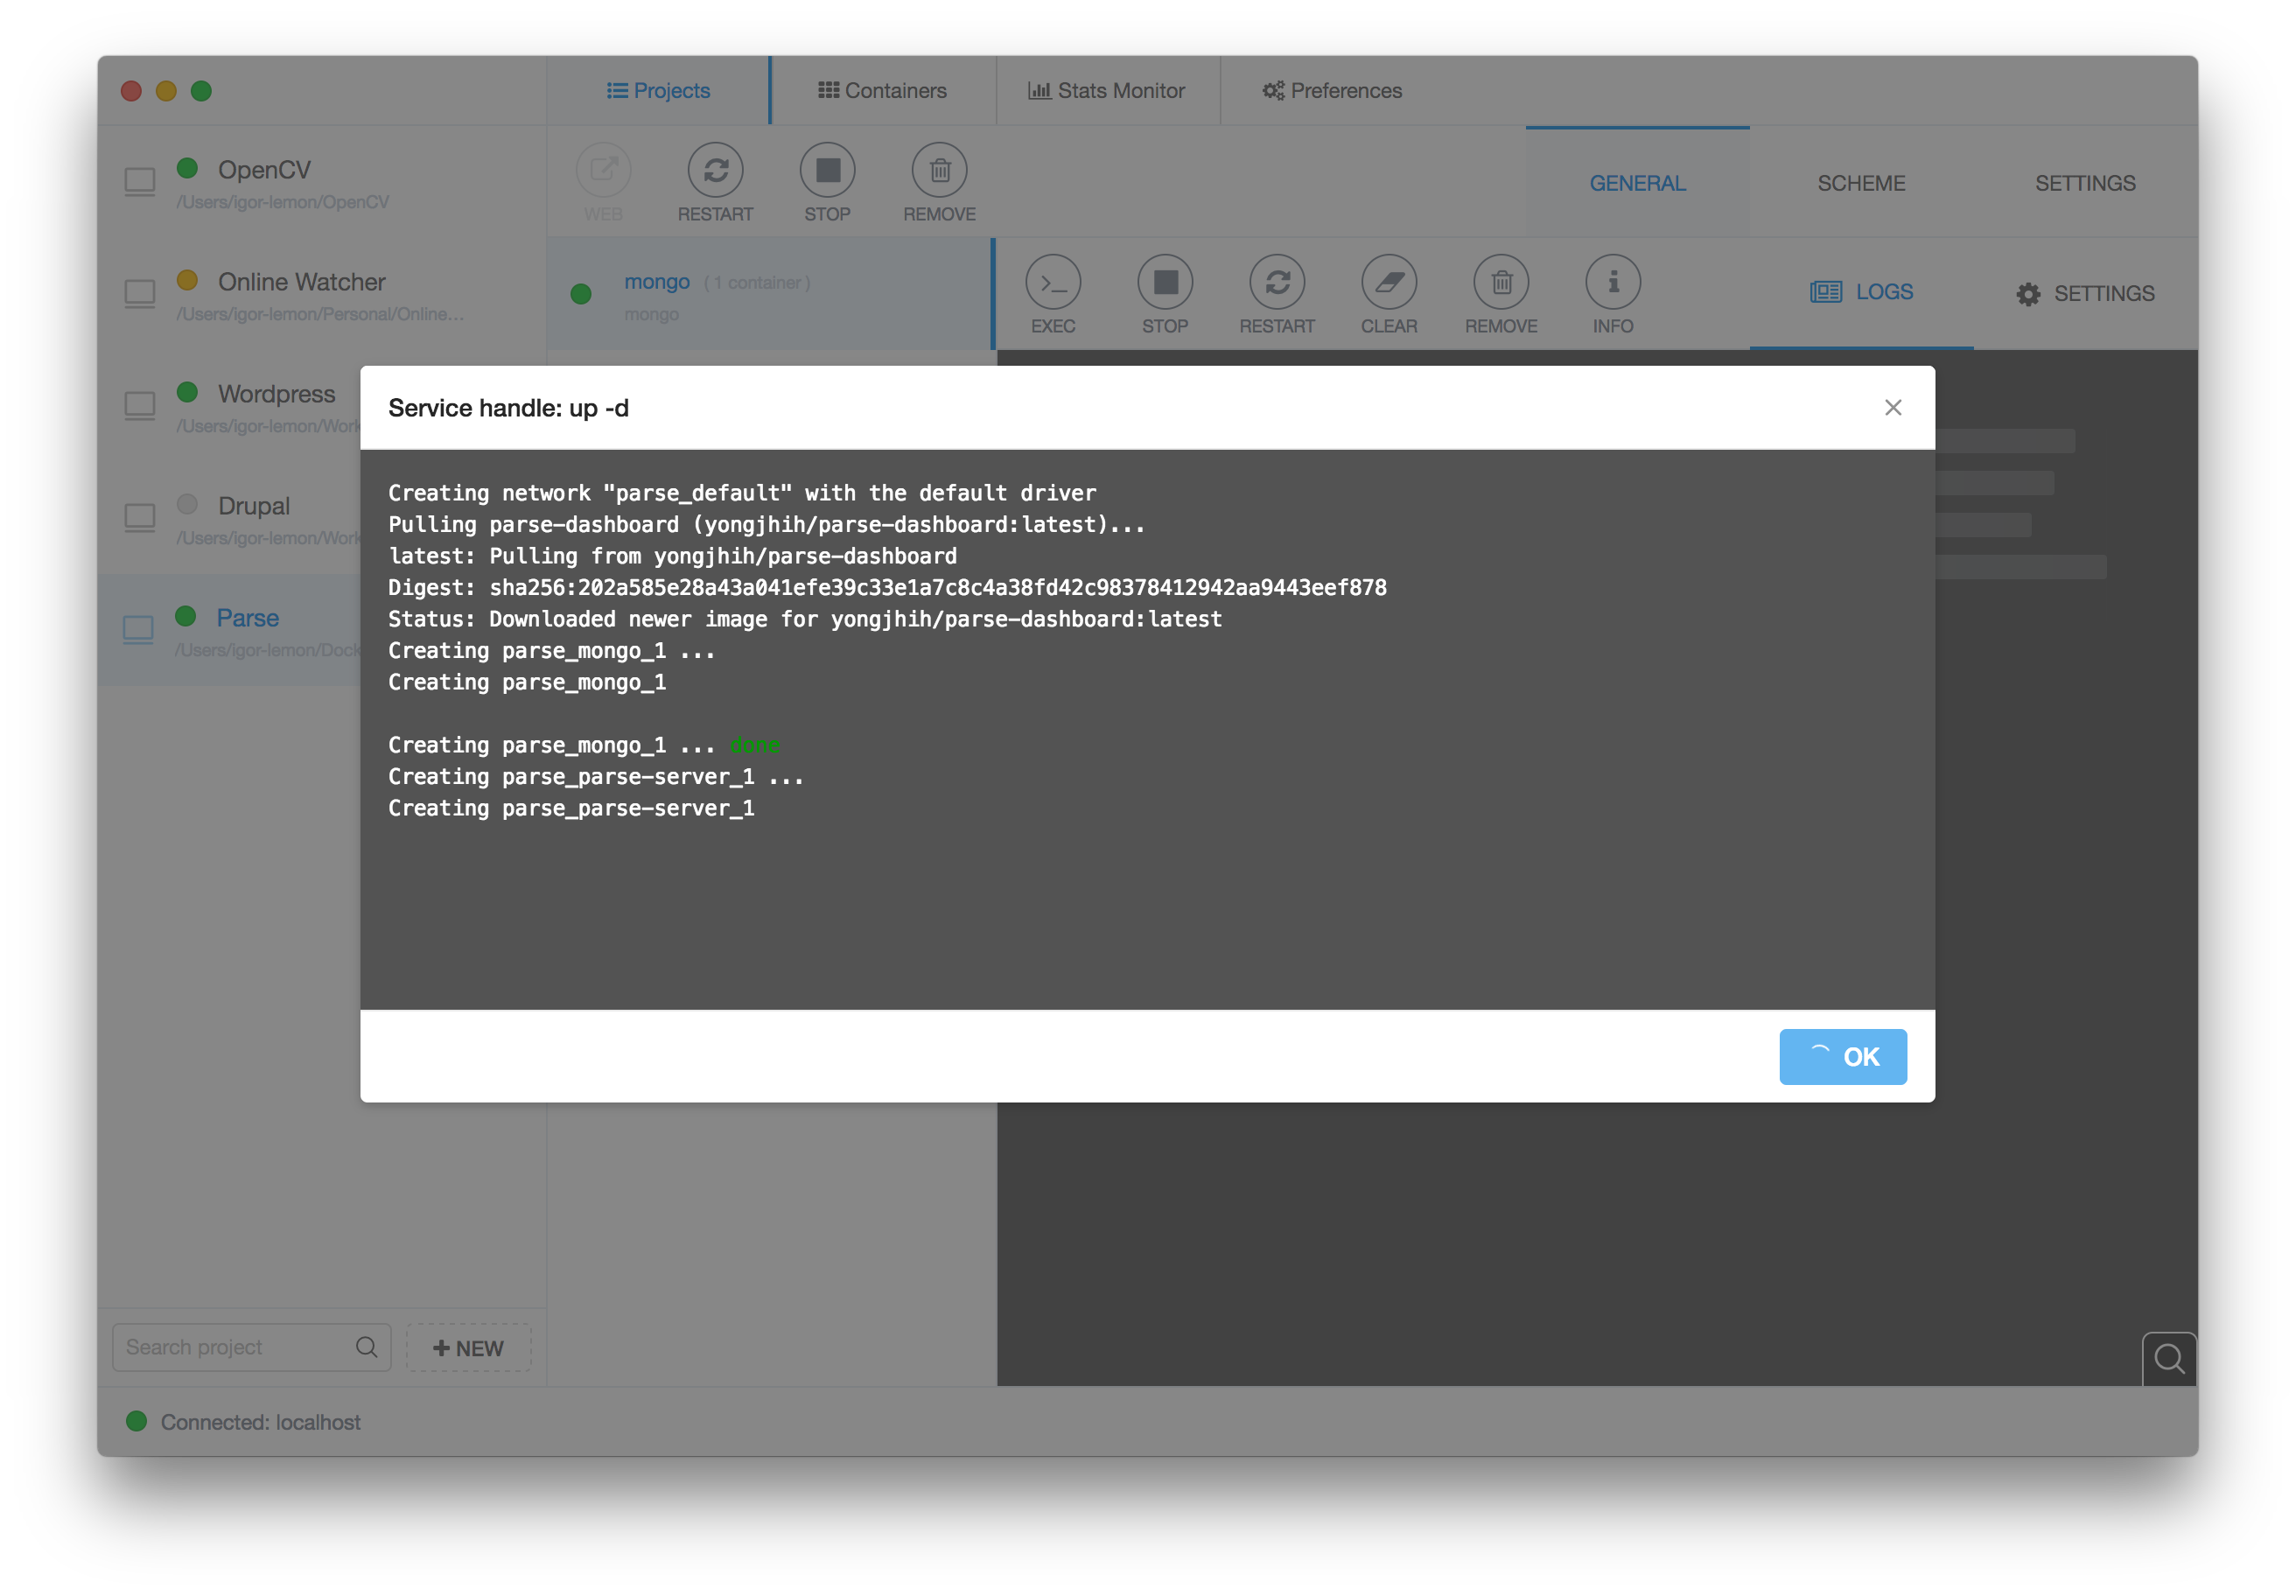Select the OpenCV project
Viewport: 2296px width, 1596px height.
point(322,183)
